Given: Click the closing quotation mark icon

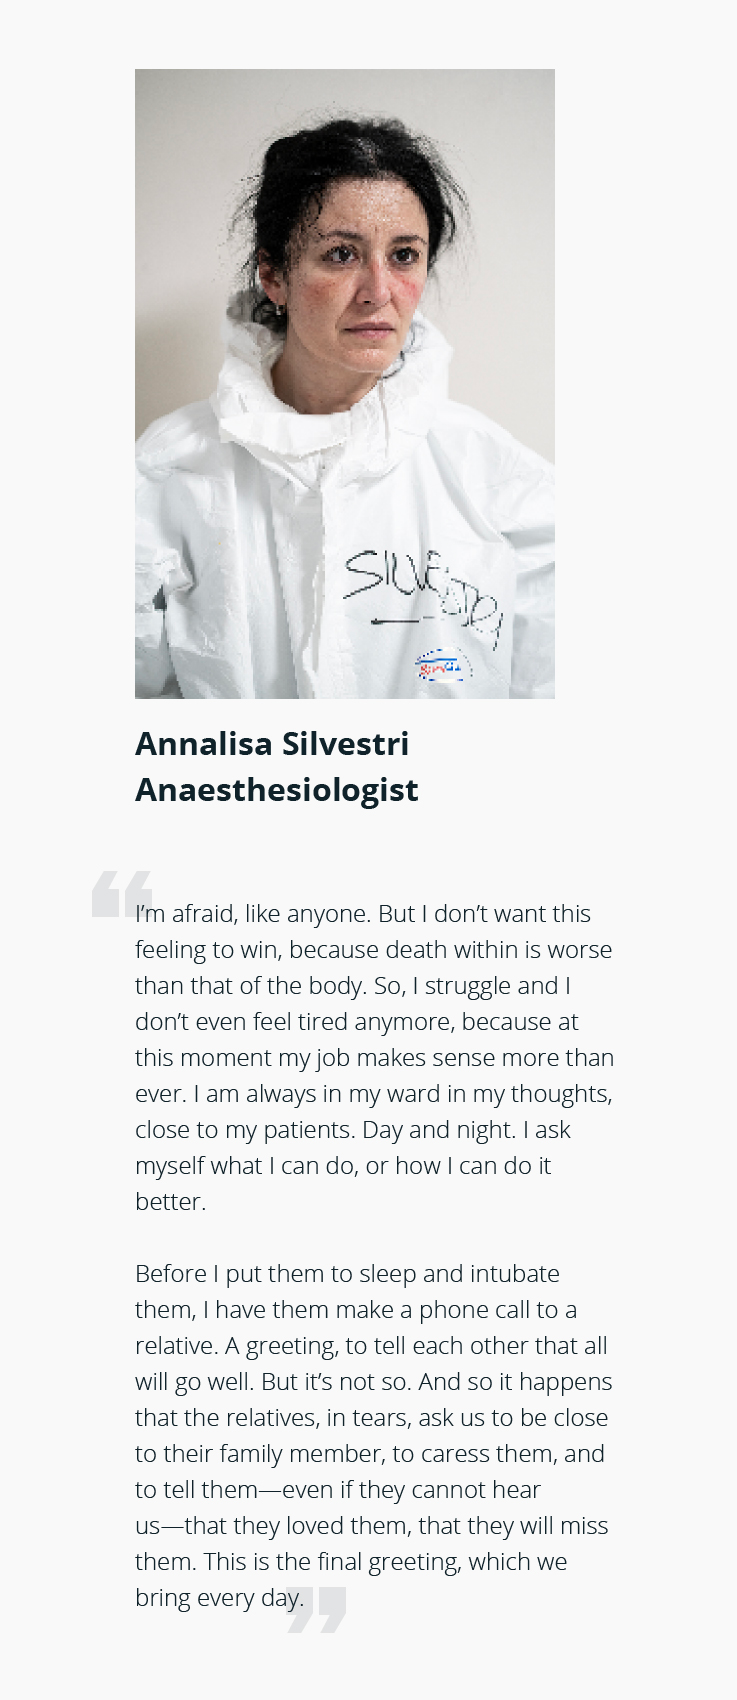Looking at the screenshot, I should tap(317, 1609).
